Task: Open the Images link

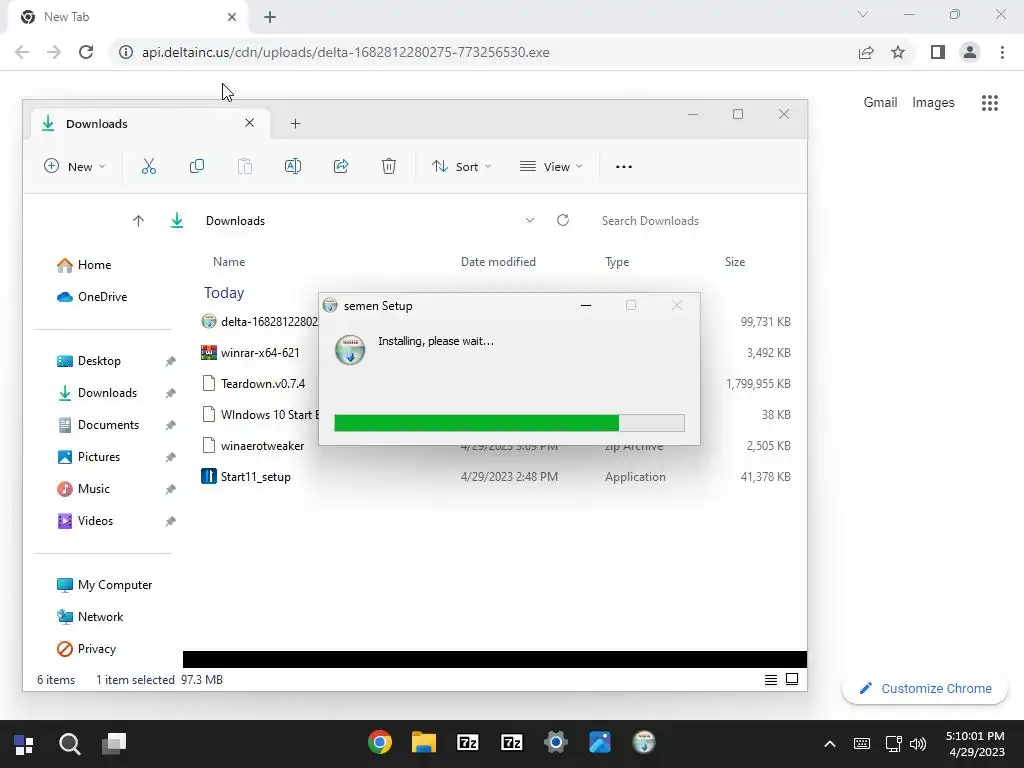Action: [x=933, y=103]
